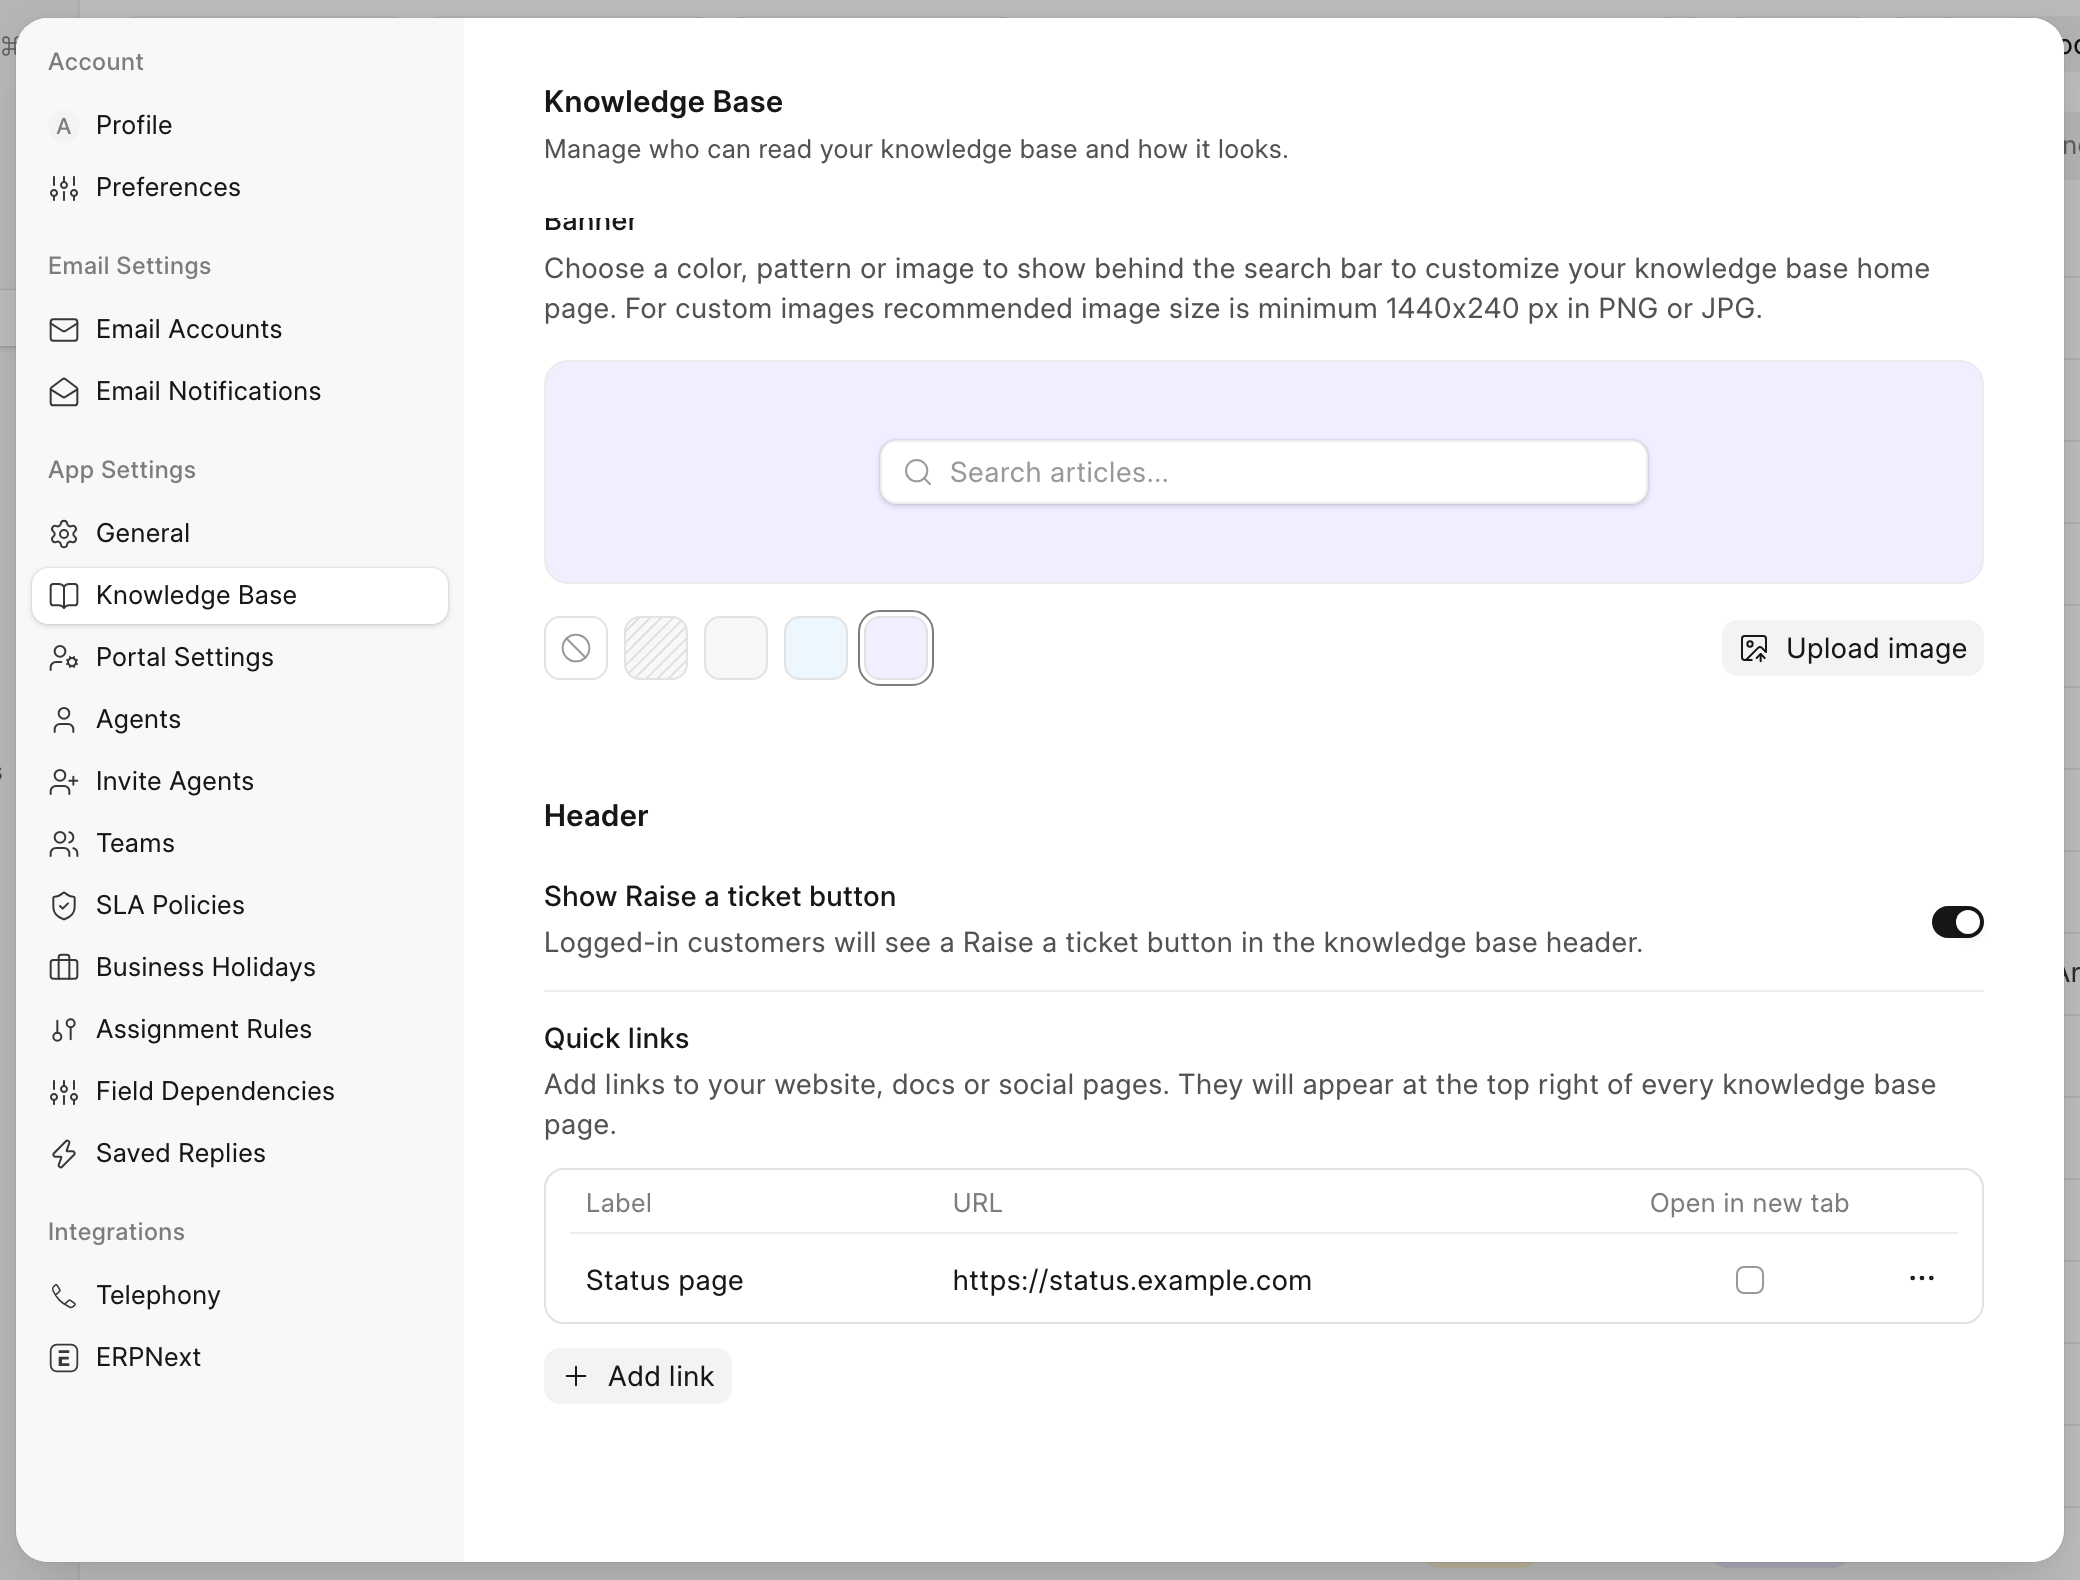The image size is (2080, 1580).
Task: Select the striped pattern banner swatch
Action: pyautogui.click(x=656, y=648)
